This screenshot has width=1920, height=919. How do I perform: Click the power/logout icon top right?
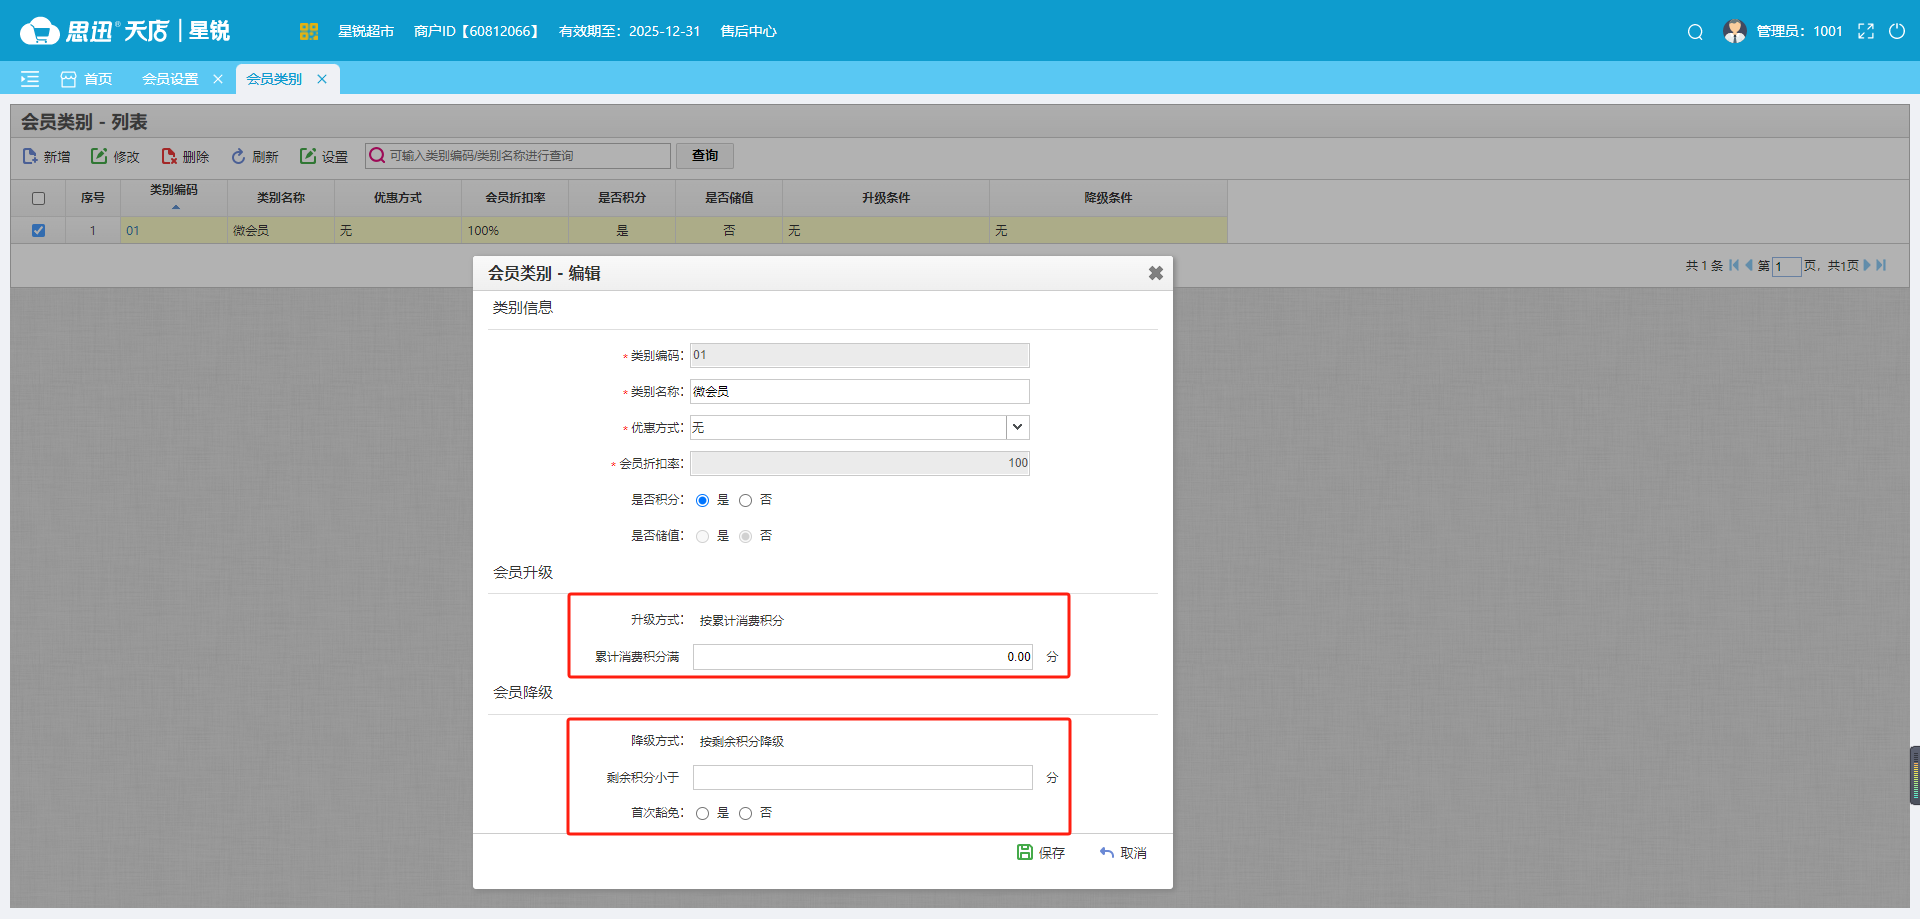tap(1899, 31)
